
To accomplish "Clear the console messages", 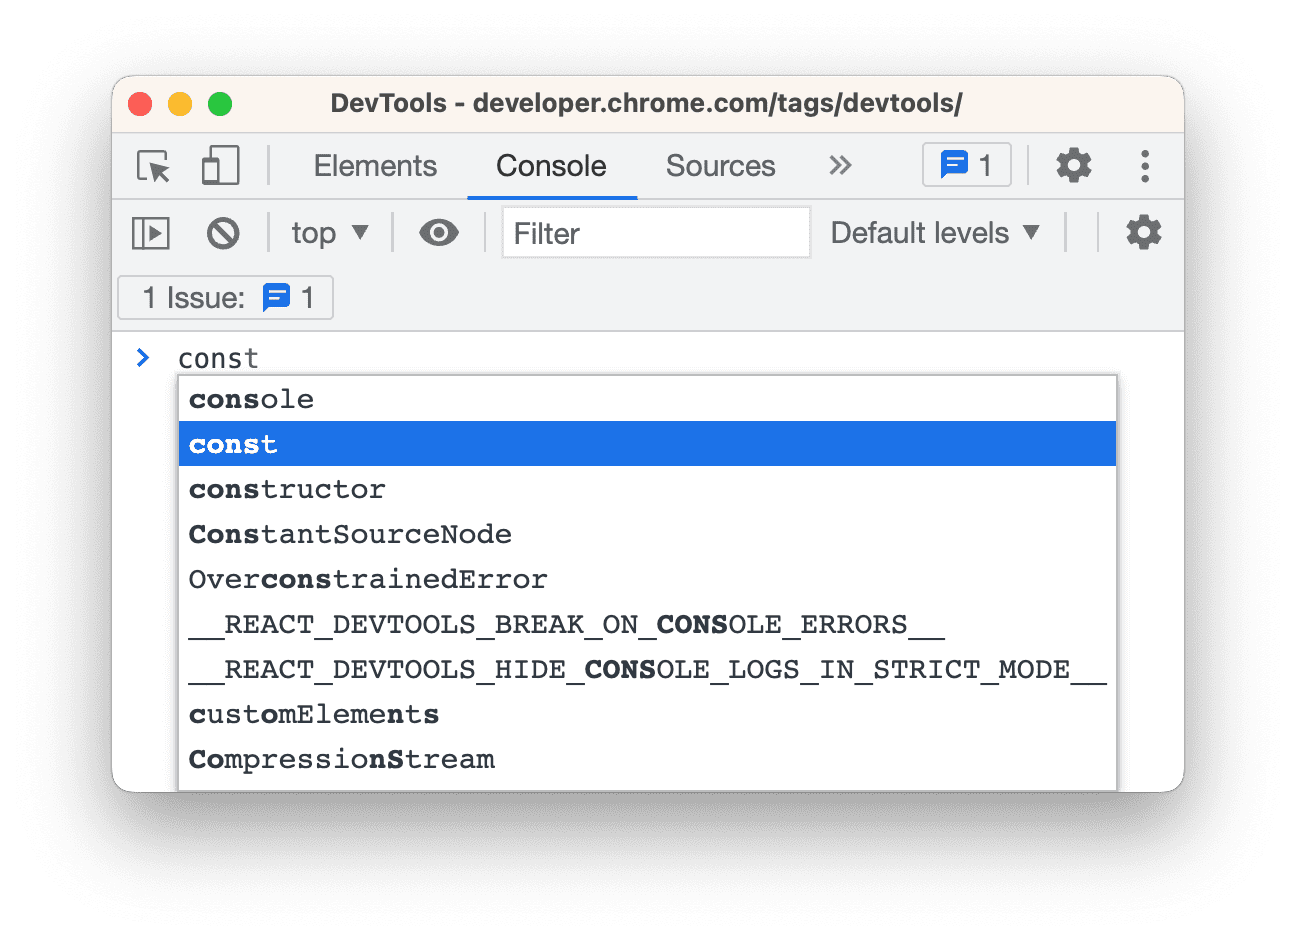I will click(224, 232).
